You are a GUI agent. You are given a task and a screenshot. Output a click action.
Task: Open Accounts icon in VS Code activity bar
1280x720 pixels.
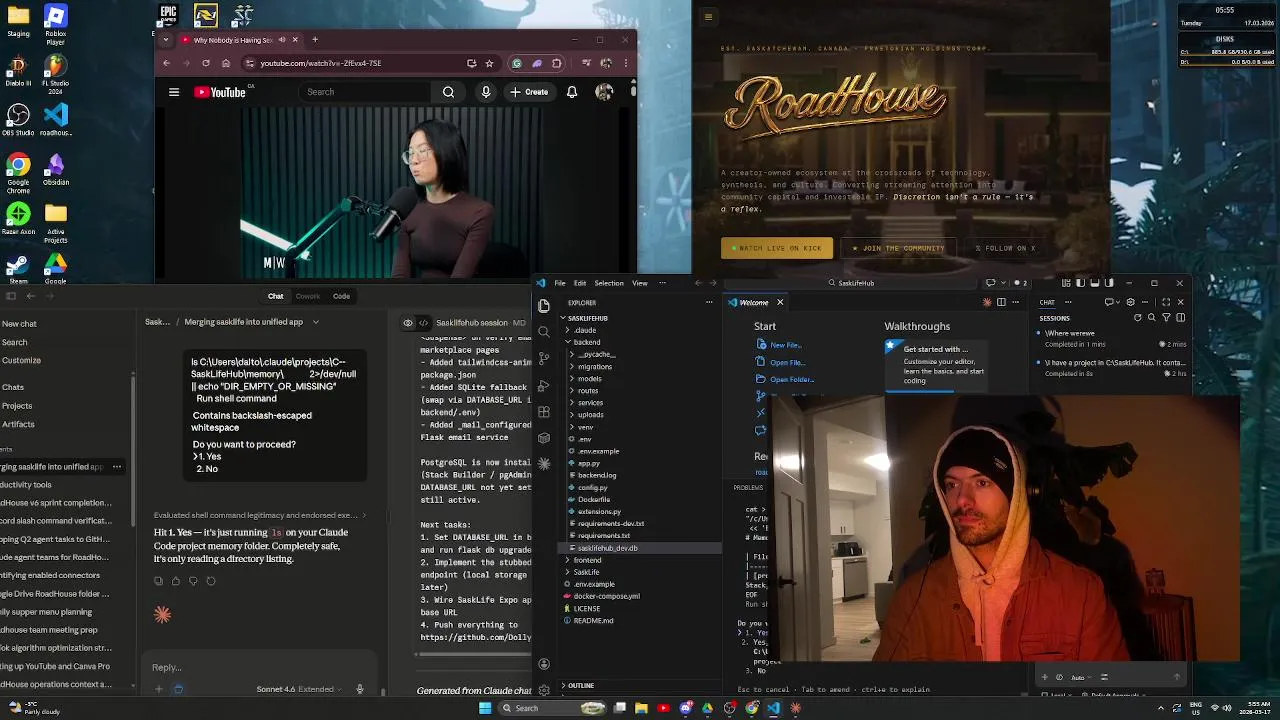(x=544, y=664)
